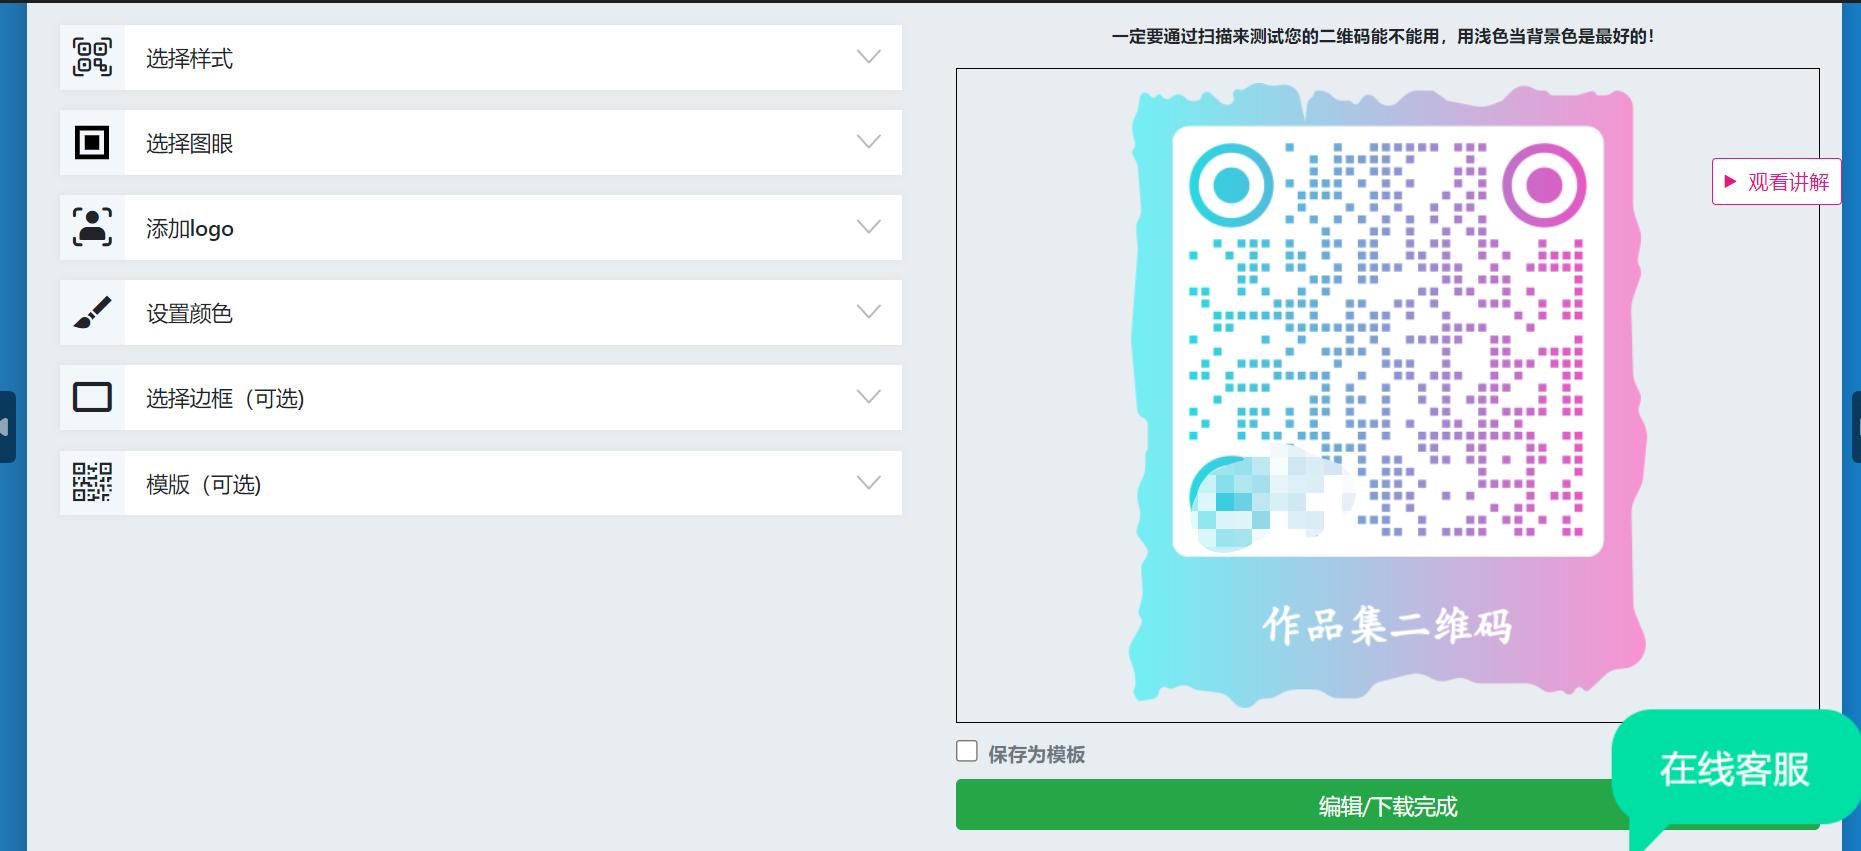1861x851 pixels.
Task: Open the 选择样式 section label
Action: coord(189,59)
